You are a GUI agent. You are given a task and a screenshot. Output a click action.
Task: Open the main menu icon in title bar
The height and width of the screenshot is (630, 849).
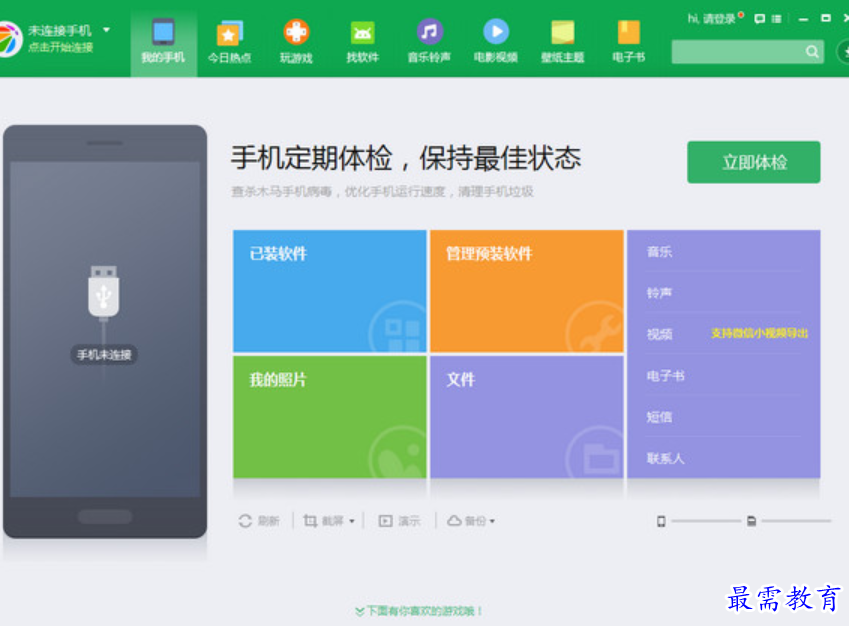(776, 19)
